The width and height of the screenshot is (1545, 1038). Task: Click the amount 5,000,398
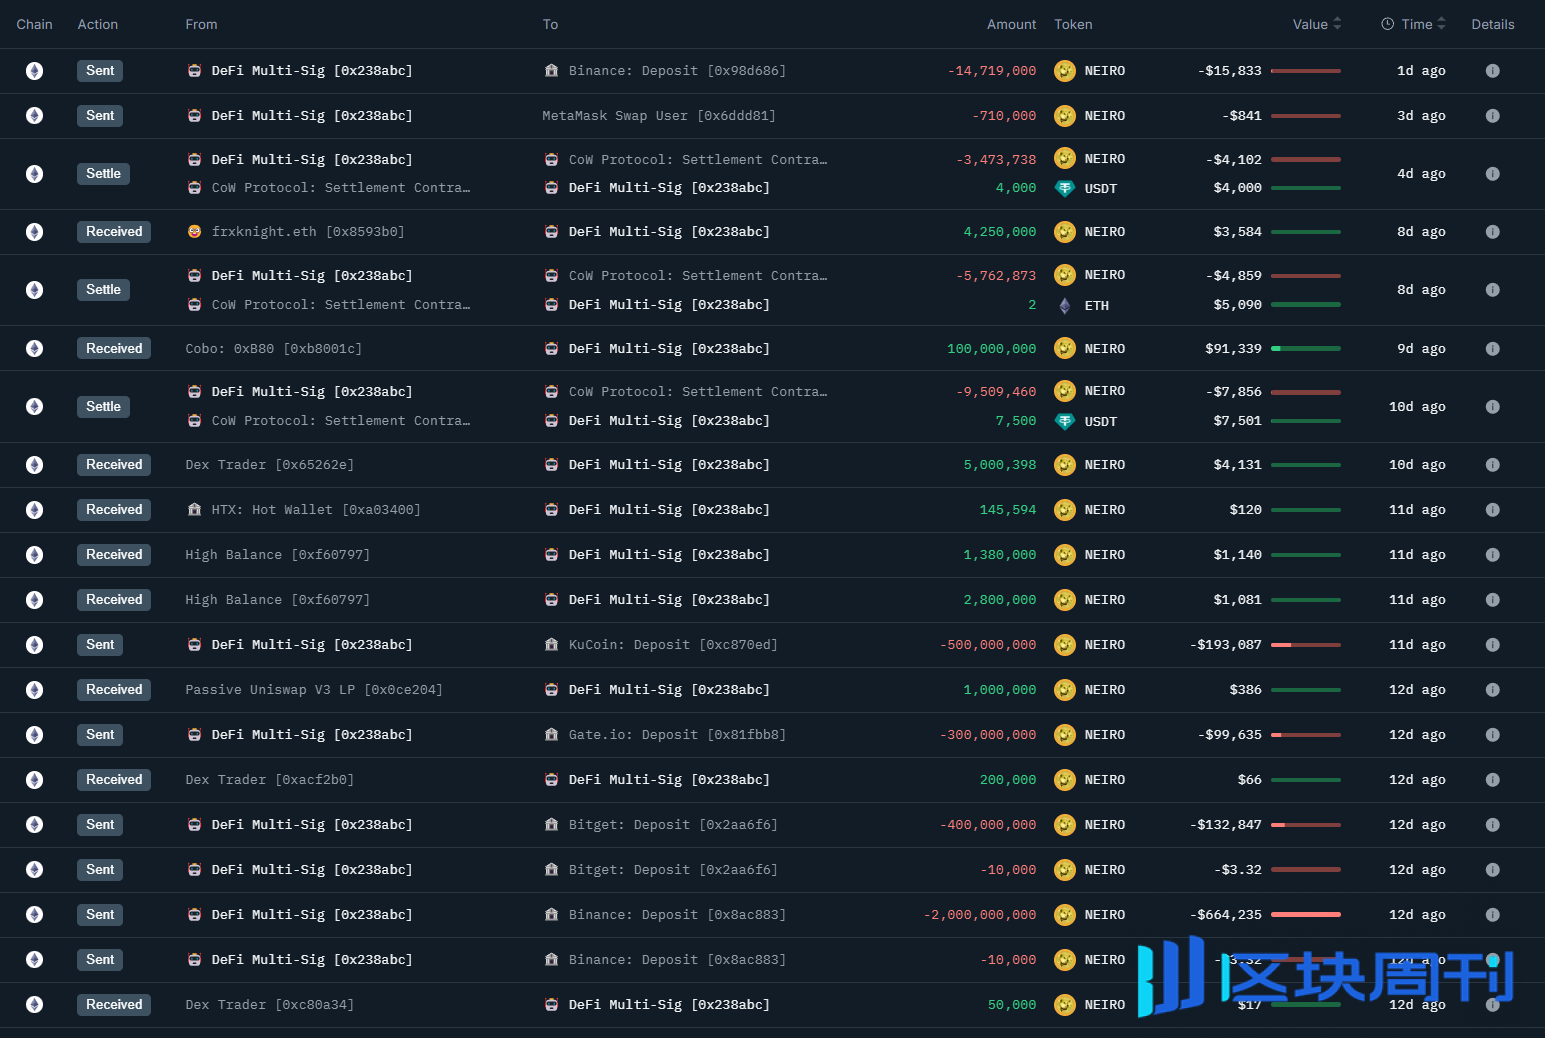[x=1000, y=465]
